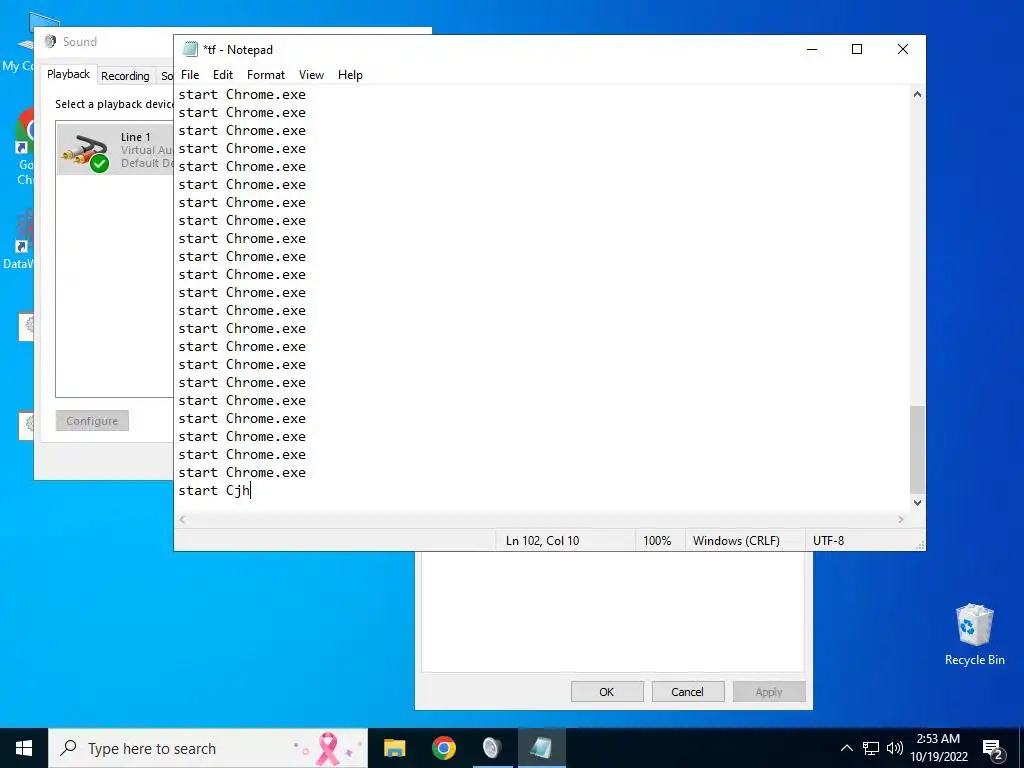Select the Google Chrome desktop shortcut
Screen dimensions: 1024x768
(25, 147)
